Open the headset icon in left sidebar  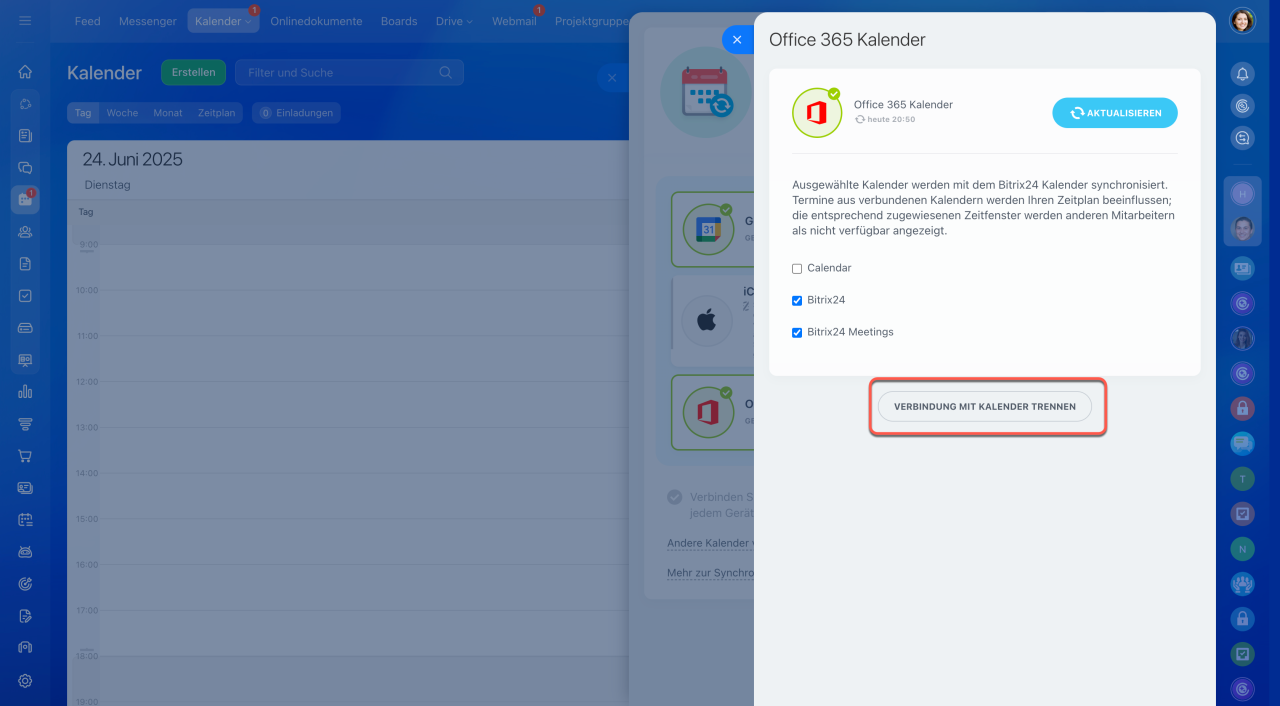click(x=25, y=648)
